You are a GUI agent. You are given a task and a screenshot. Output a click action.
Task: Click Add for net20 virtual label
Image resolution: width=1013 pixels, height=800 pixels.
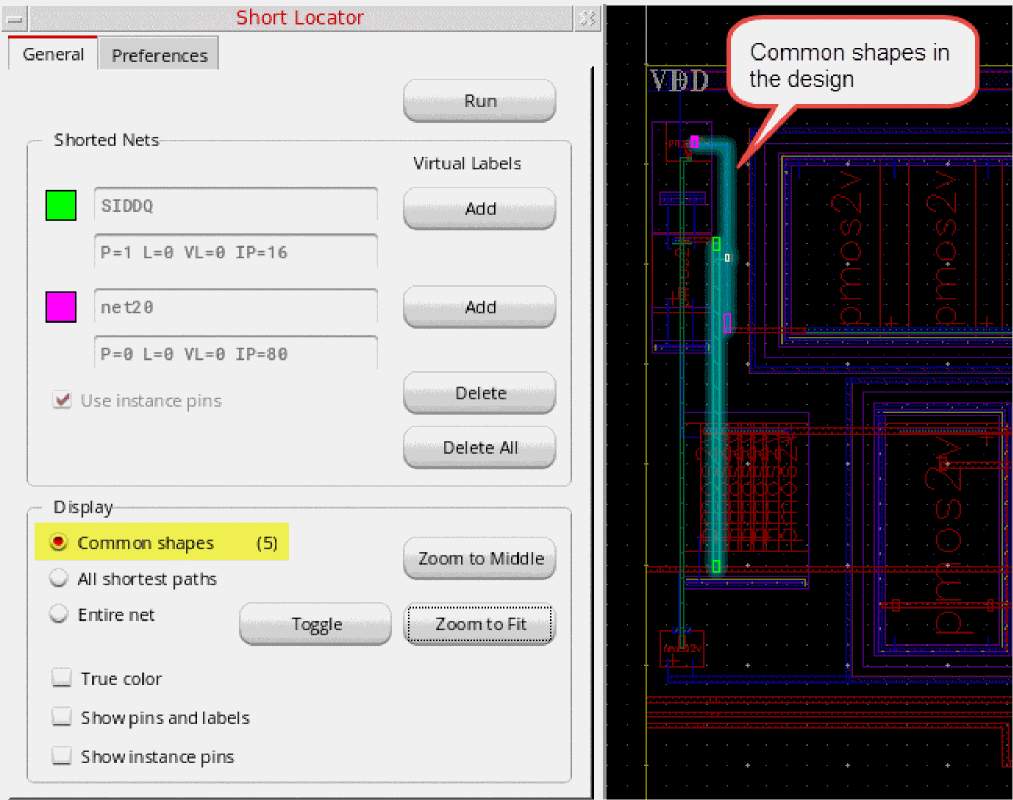click(480, 307)
